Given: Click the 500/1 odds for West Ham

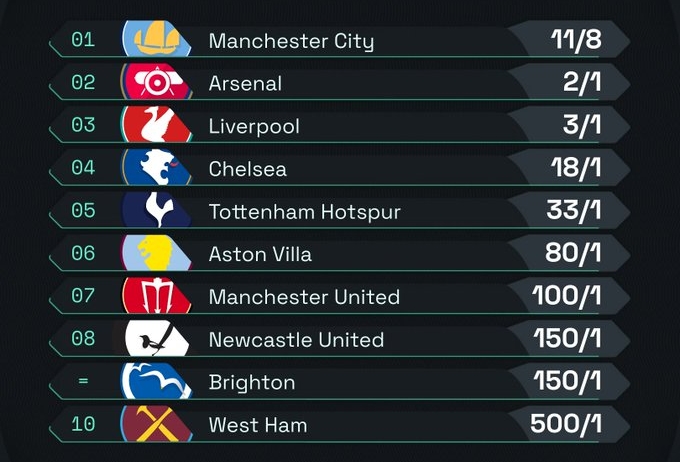Looking at the screenshot, I should [566, 423].
